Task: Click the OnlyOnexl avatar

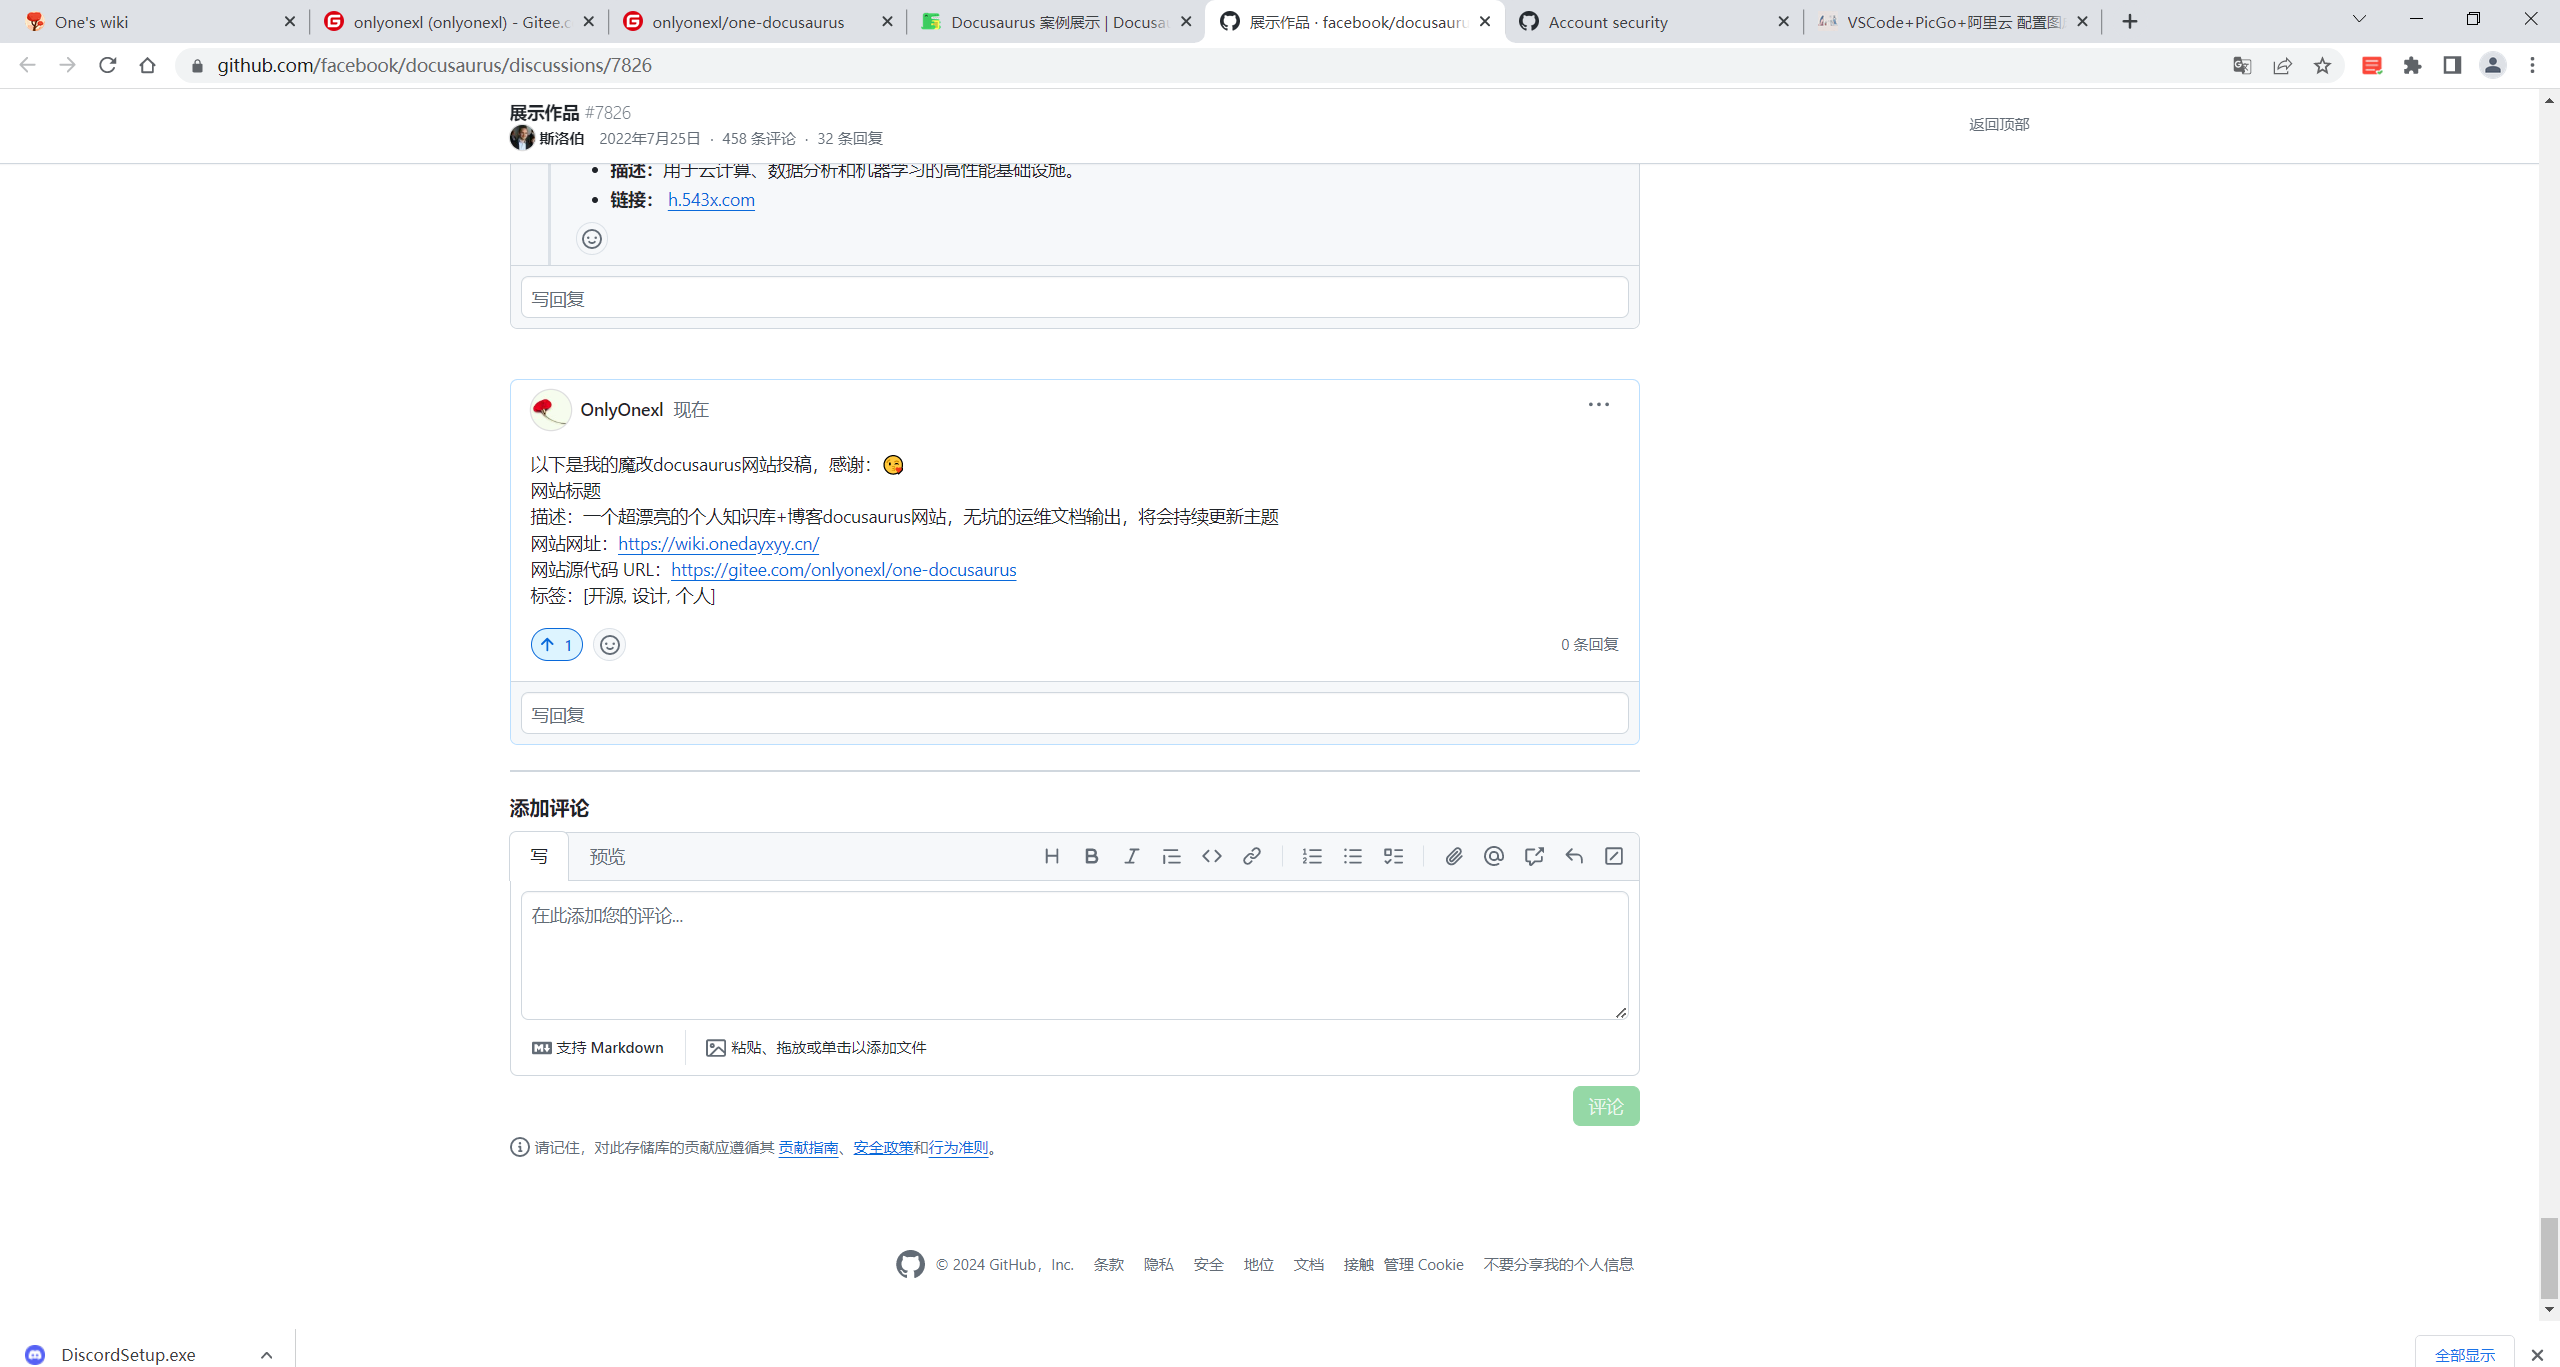Action: [550, 410]
